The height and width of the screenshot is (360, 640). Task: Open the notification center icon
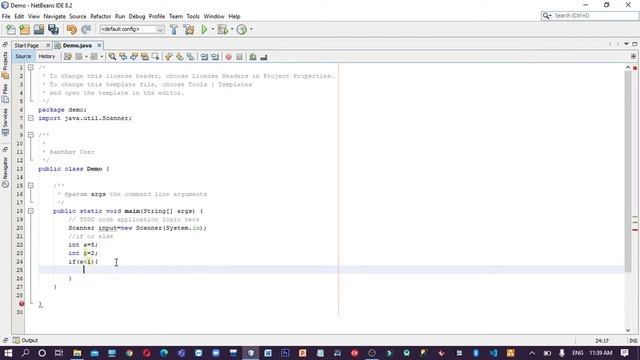[624, 353]
